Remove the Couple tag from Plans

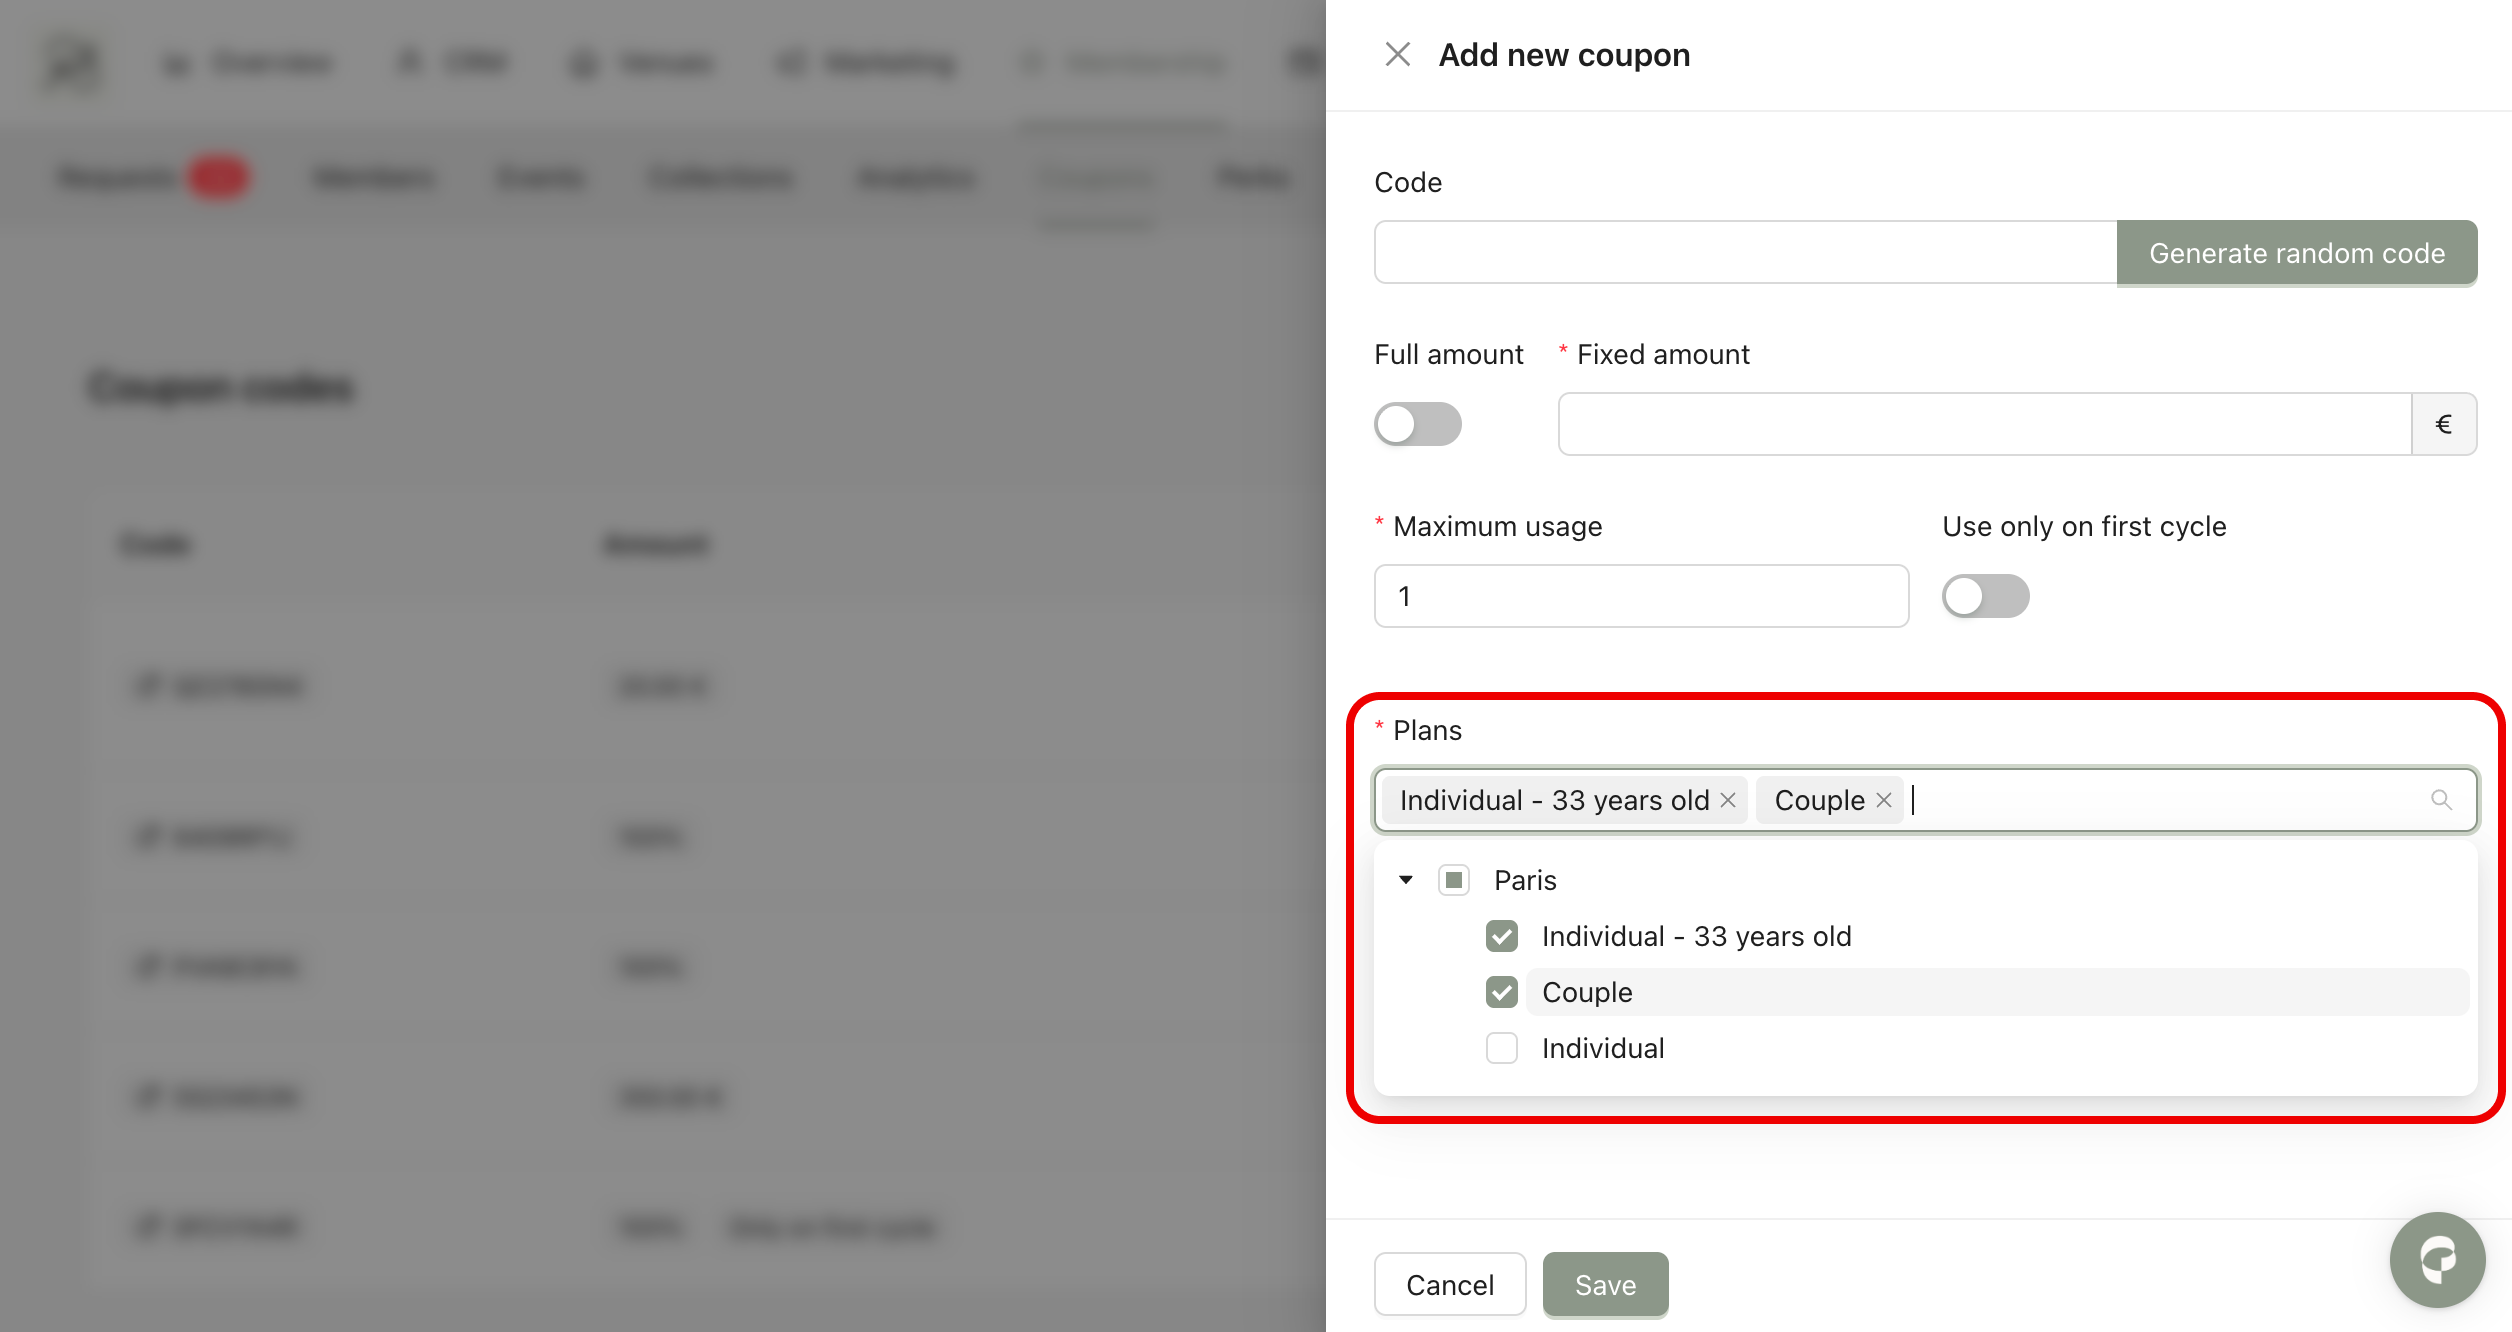(1884, 800)
